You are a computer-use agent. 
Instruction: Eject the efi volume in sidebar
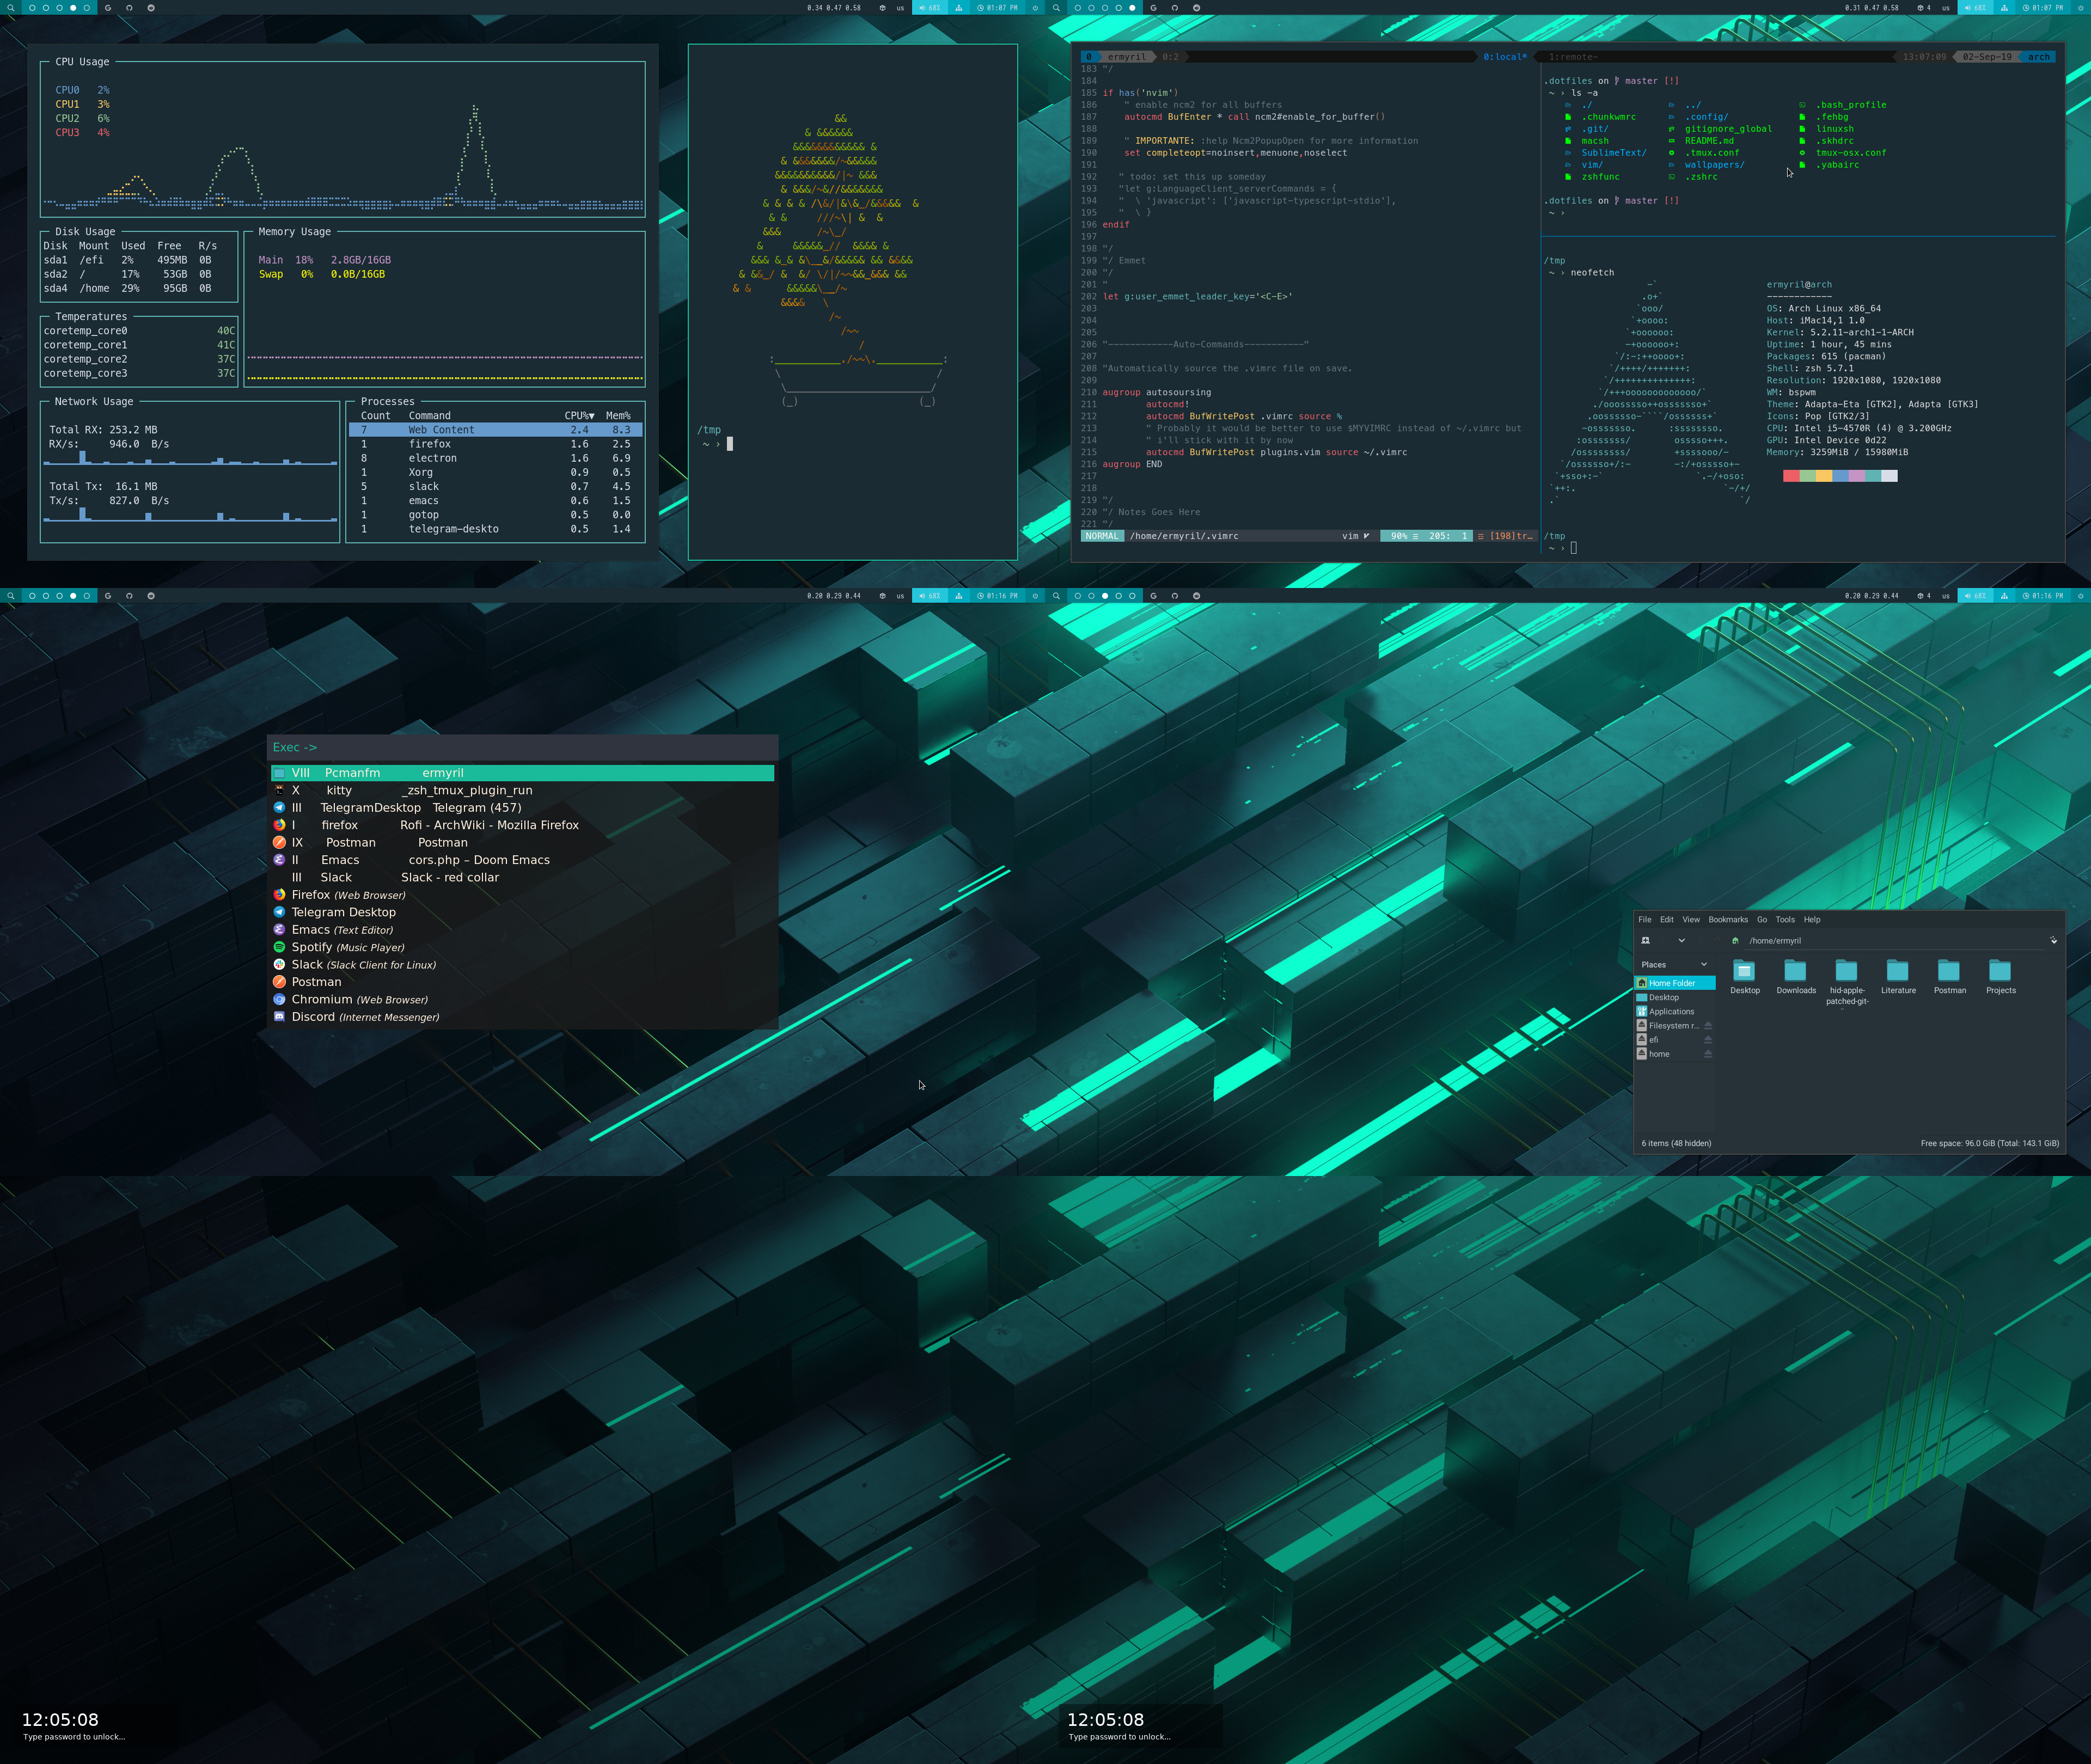1708,1040
